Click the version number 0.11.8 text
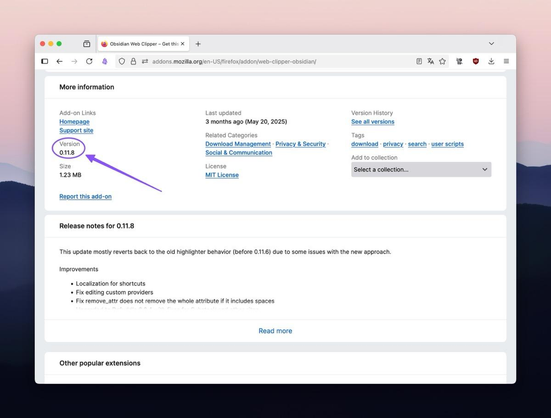Viewport: 551px width, 418px height. (67, 153)
